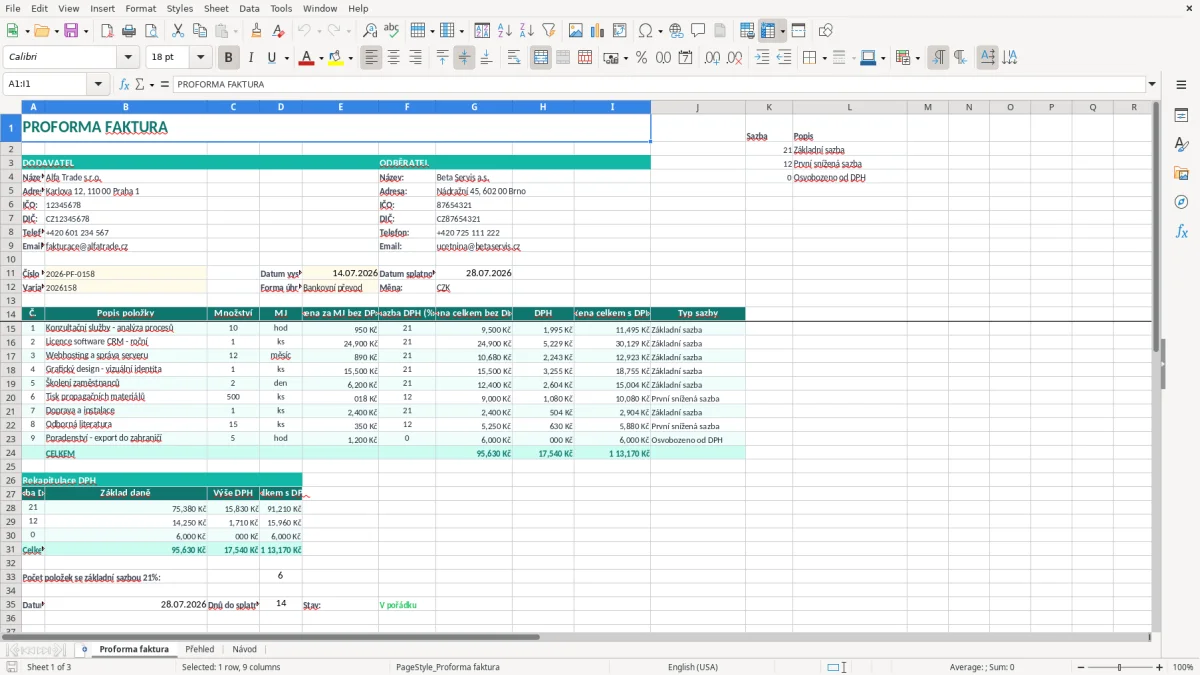The height and width of the screenshot is (675, 1200).
Task: Click Add Decimal Place icon
Action: [712, 58]
